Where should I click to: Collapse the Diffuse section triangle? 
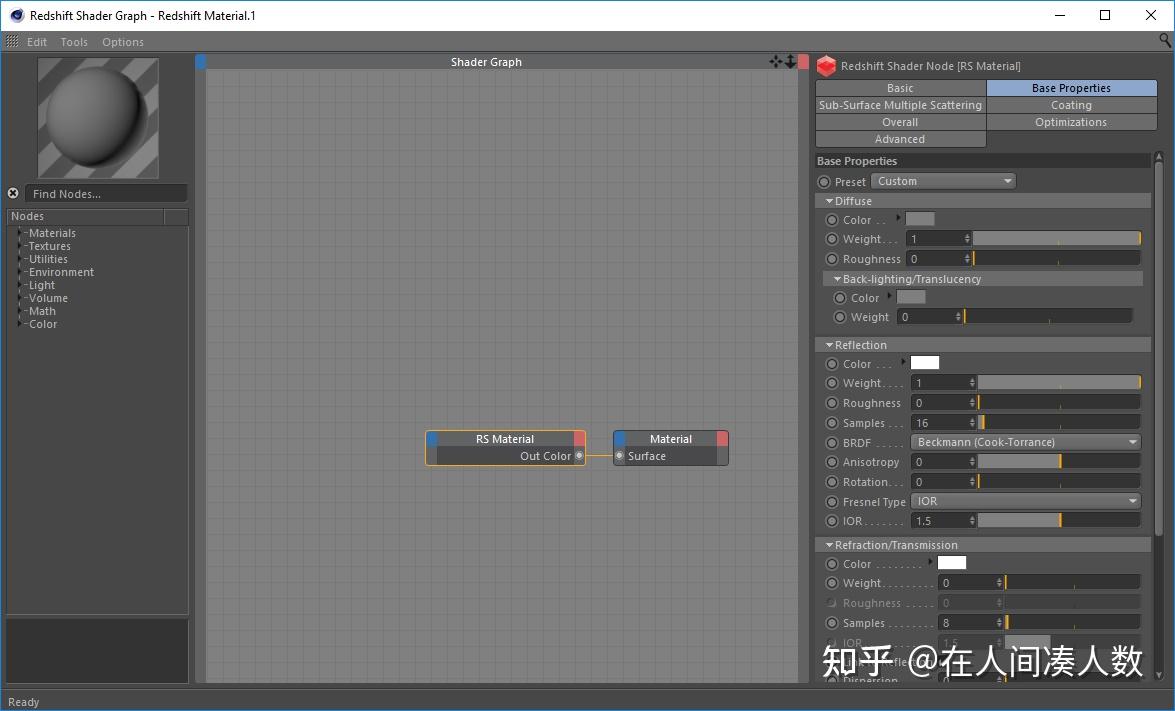click(830, 200)
